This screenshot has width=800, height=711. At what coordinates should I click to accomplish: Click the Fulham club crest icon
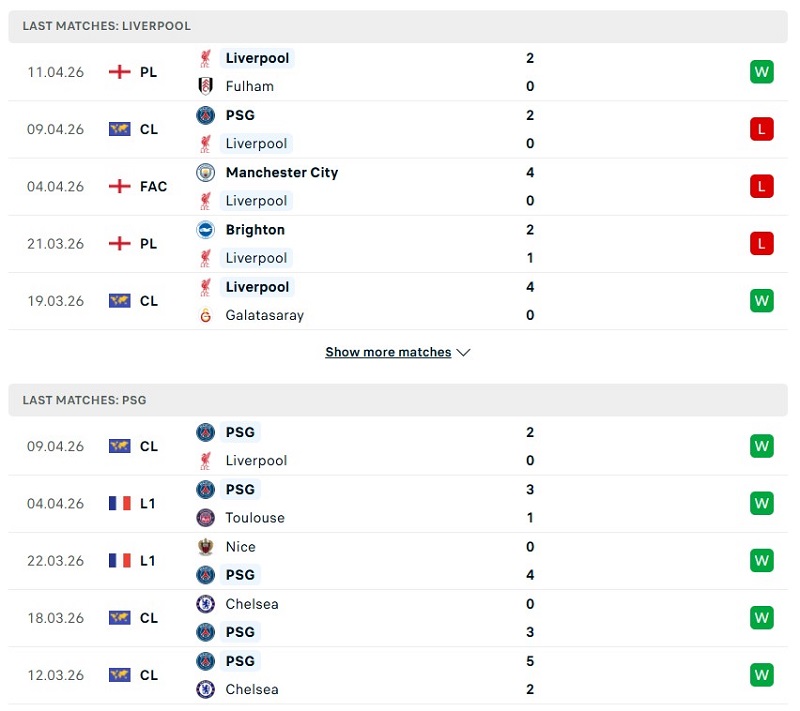(206, 86)
